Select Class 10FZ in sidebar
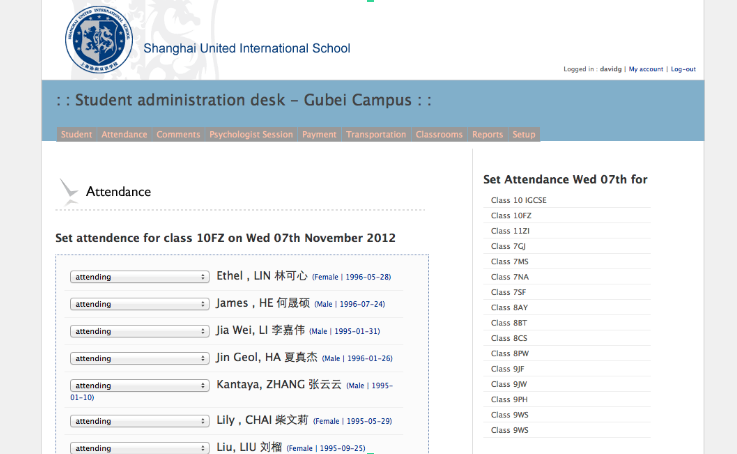The image size is (737, 454). click(x=511, y=216)
